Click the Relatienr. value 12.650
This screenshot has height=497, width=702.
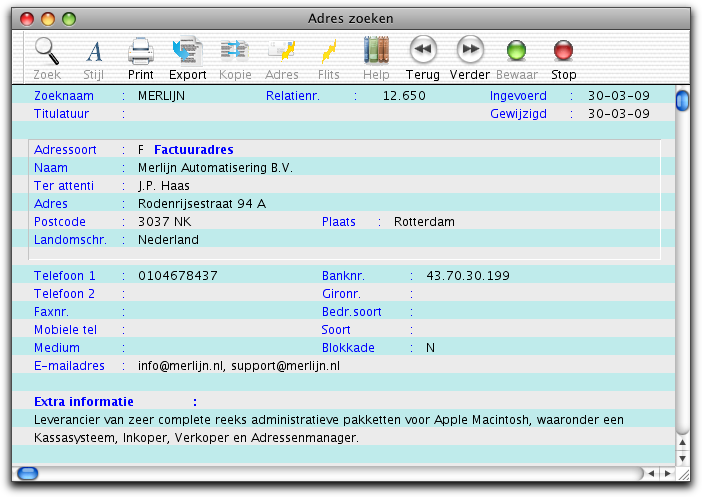pyautogui.click(x=404, y=96)
